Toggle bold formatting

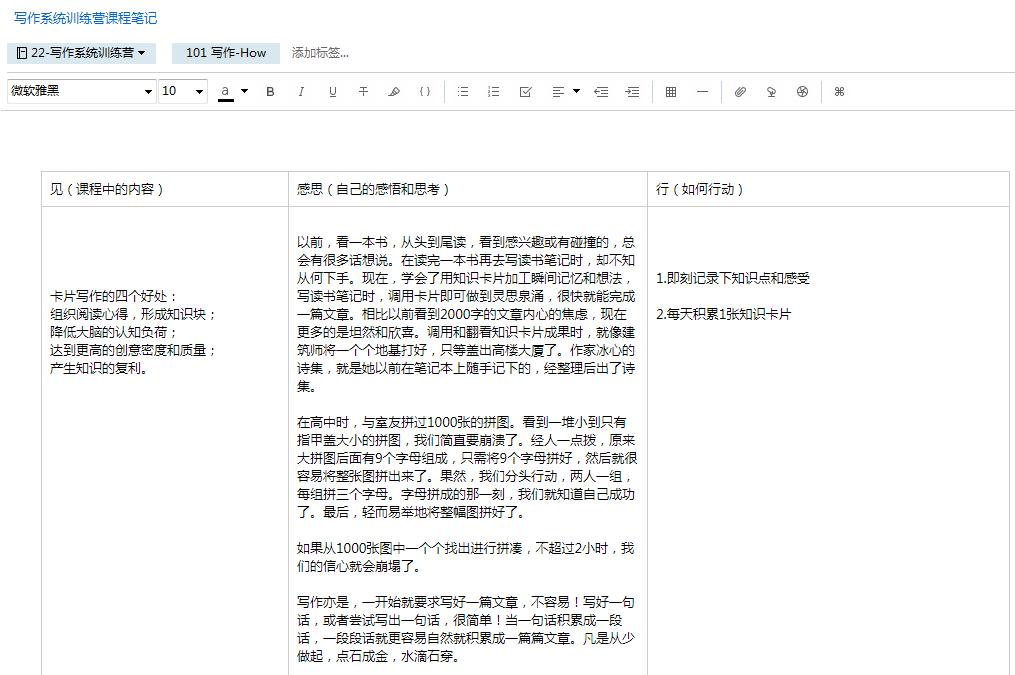[x=270, y=92]
